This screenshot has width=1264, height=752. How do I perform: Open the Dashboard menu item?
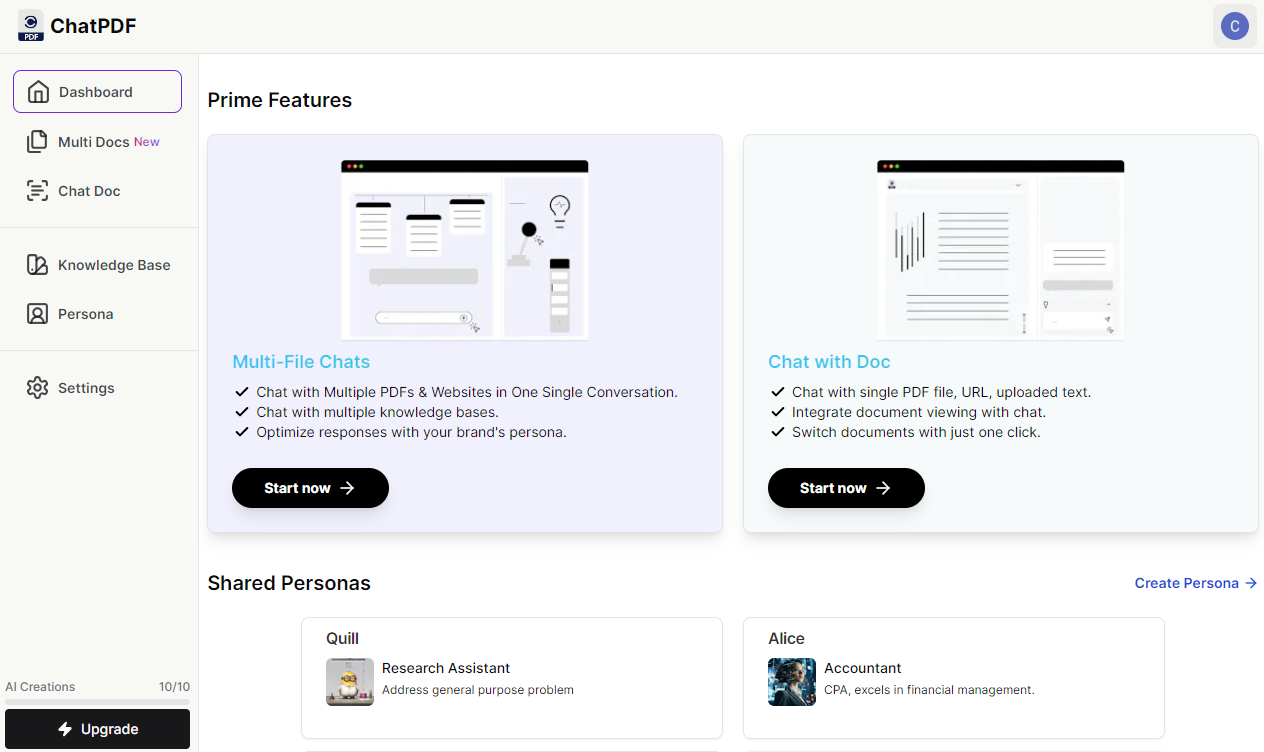tap(97, 92)
